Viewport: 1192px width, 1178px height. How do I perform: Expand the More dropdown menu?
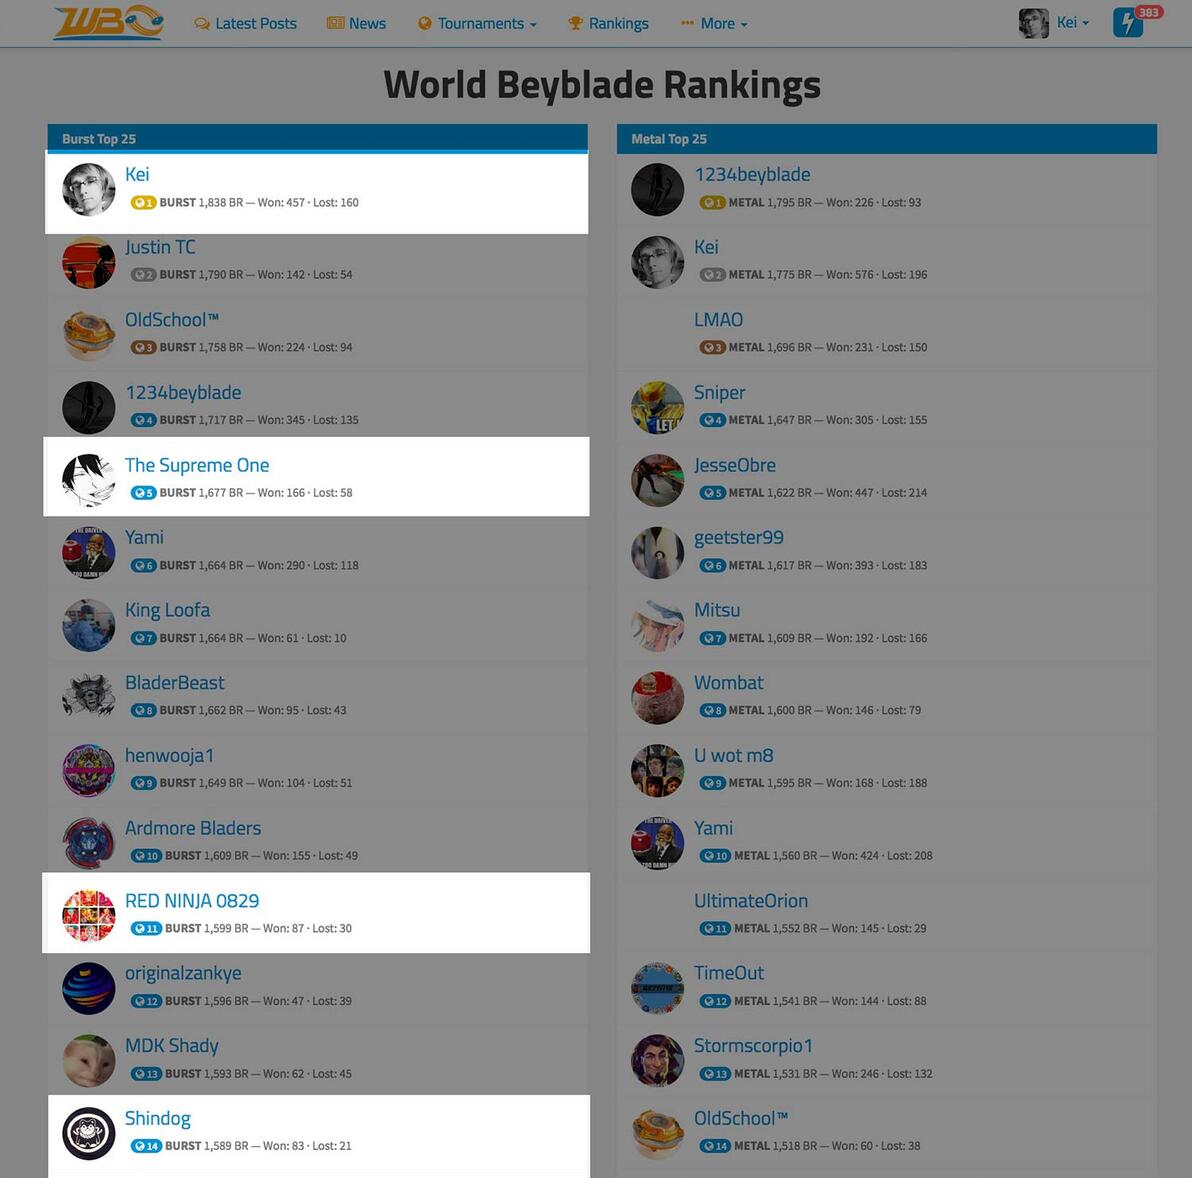click(x=715, y=24)
